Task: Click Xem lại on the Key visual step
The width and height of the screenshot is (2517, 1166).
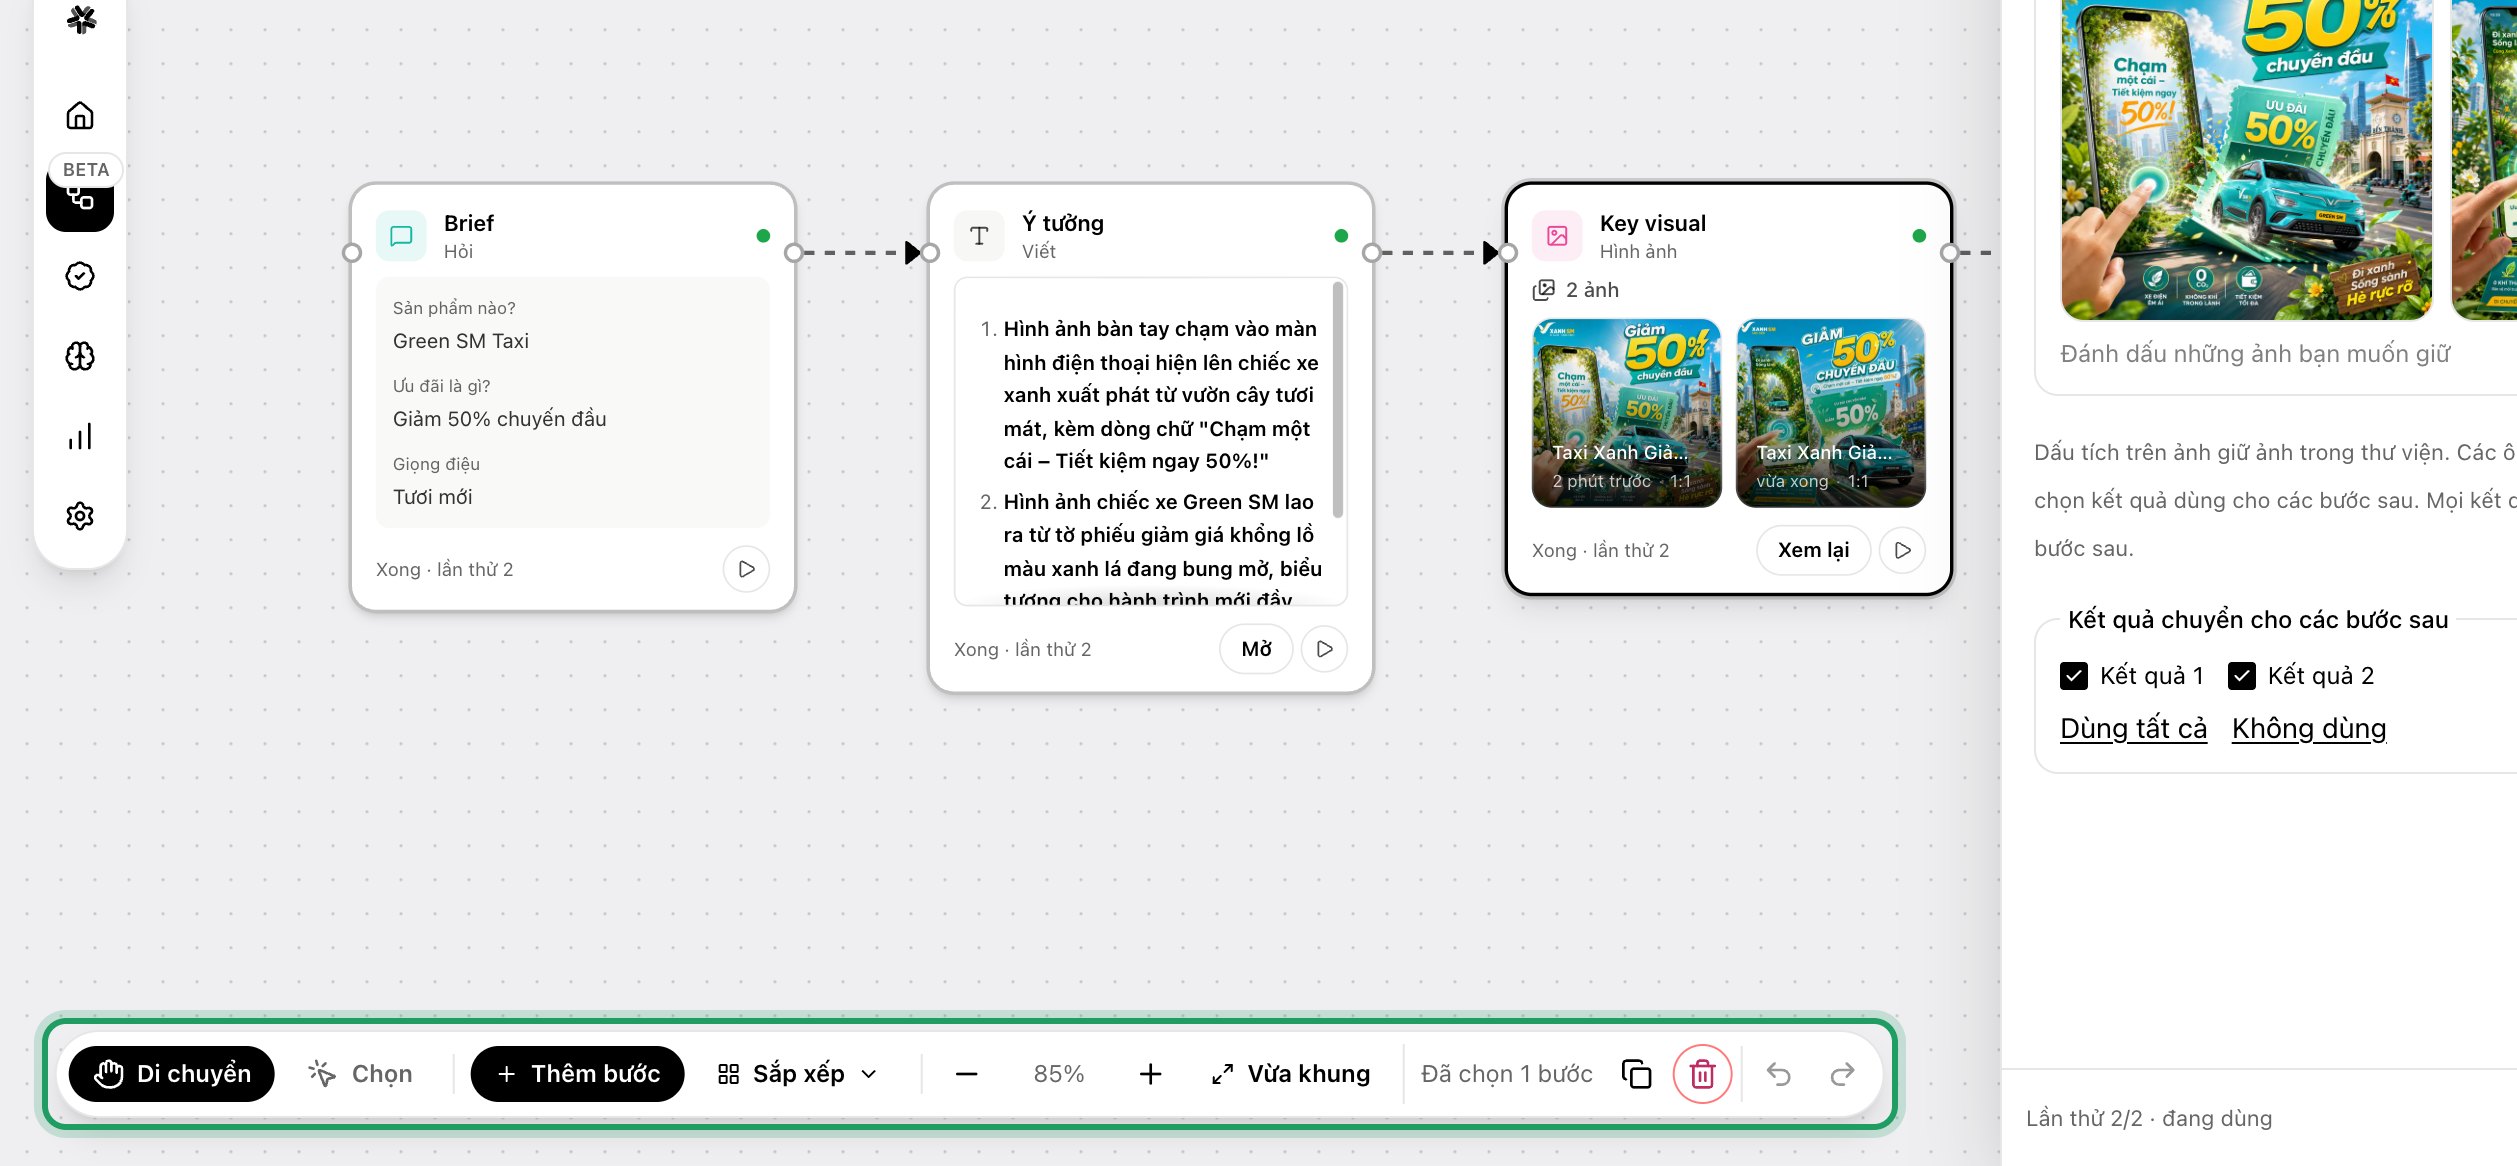Action: click(x=1813, y=550)
